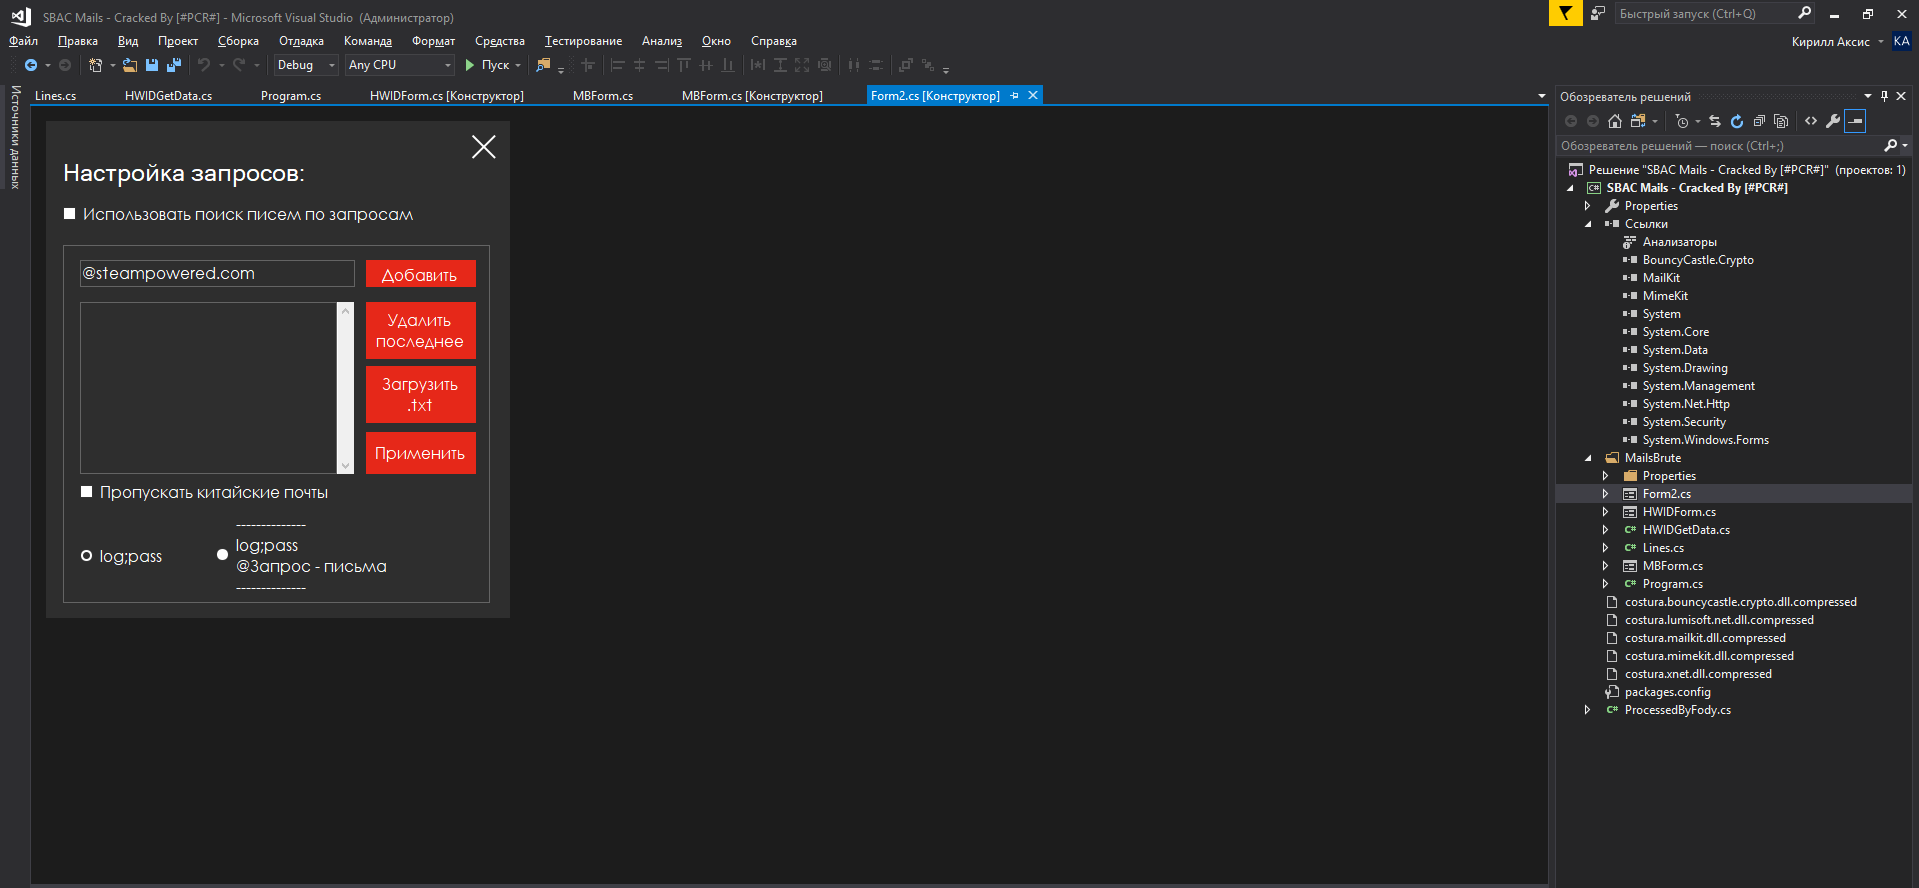
Task: Click the Find in Files toolbar icon
Action: 543,65
